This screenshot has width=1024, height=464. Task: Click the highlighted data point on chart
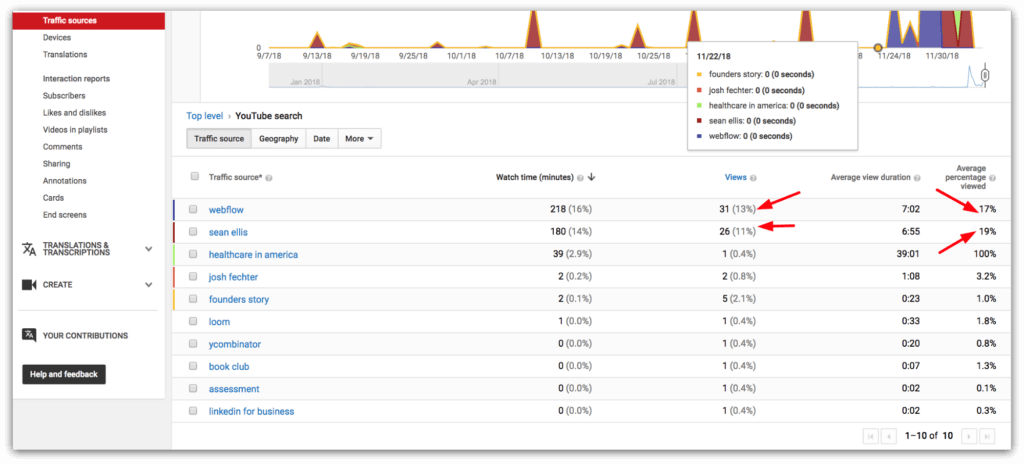pyautogui.click(x=878, y=48)
